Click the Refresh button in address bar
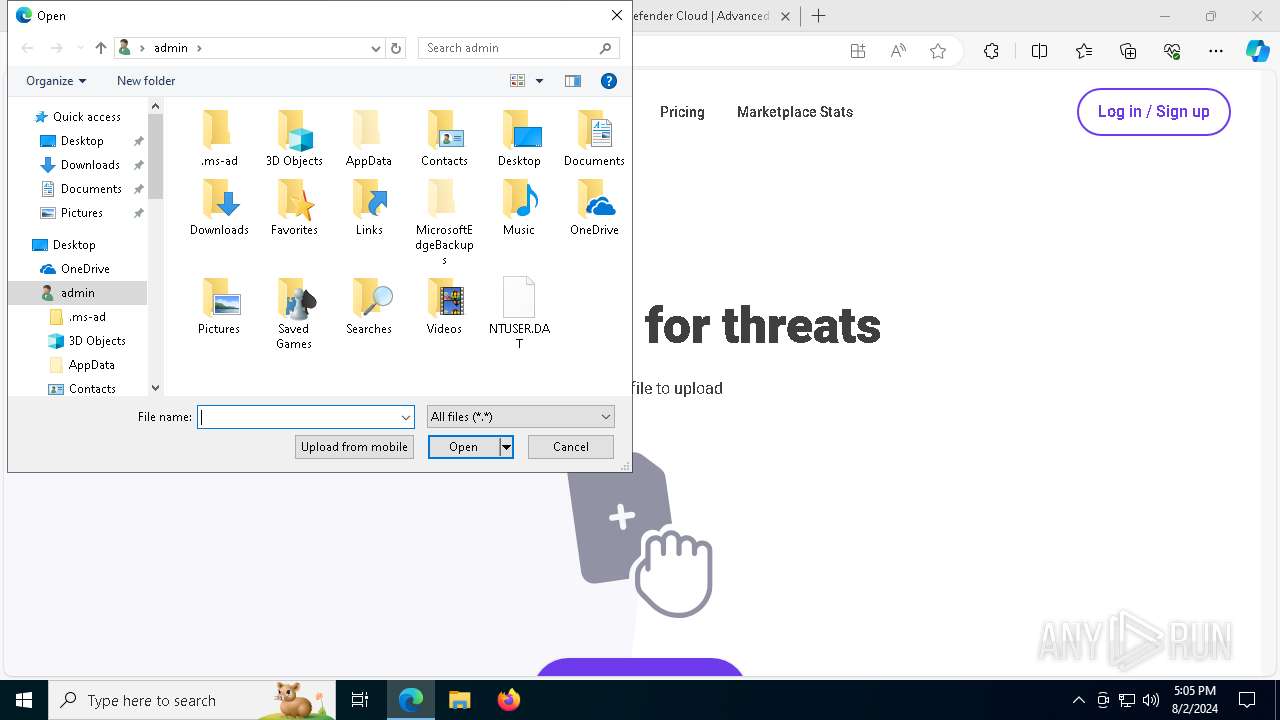1280x720 pixels. 396,48
